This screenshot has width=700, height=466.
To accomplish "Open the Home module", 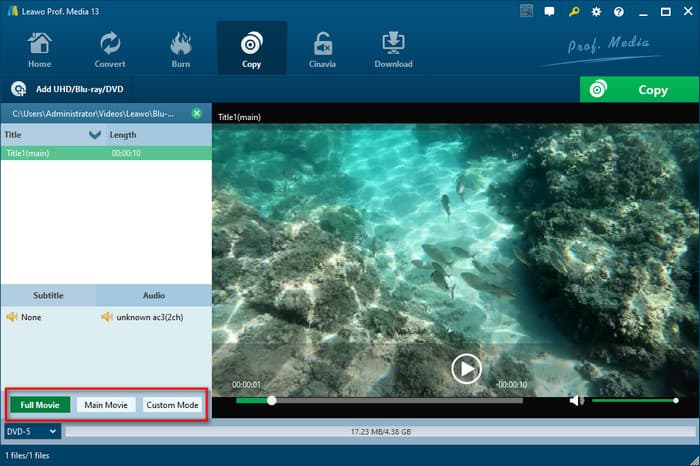I will click(x=40, y=50).
